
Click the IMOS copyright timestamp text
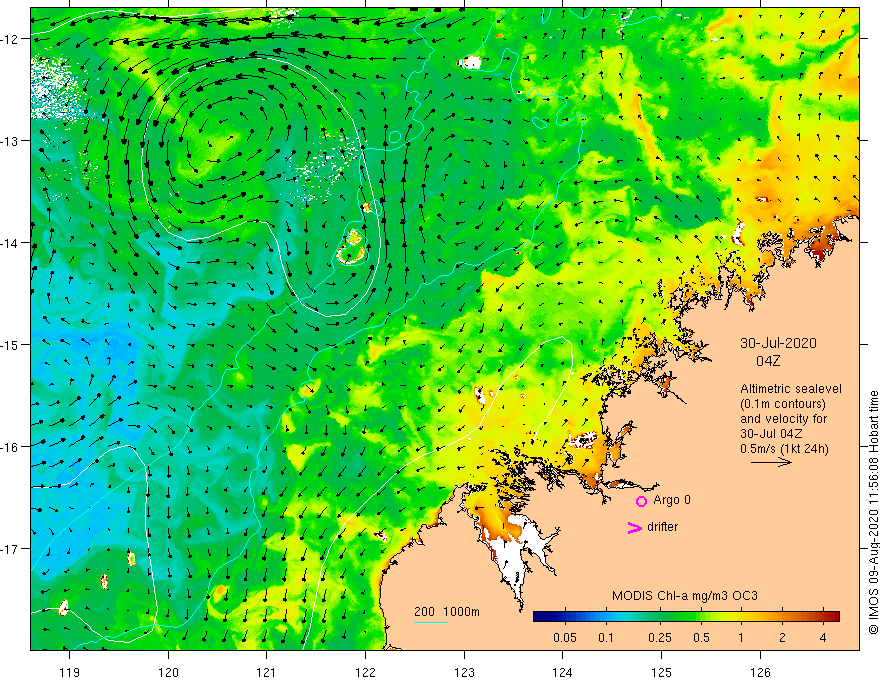pos(873,512)
